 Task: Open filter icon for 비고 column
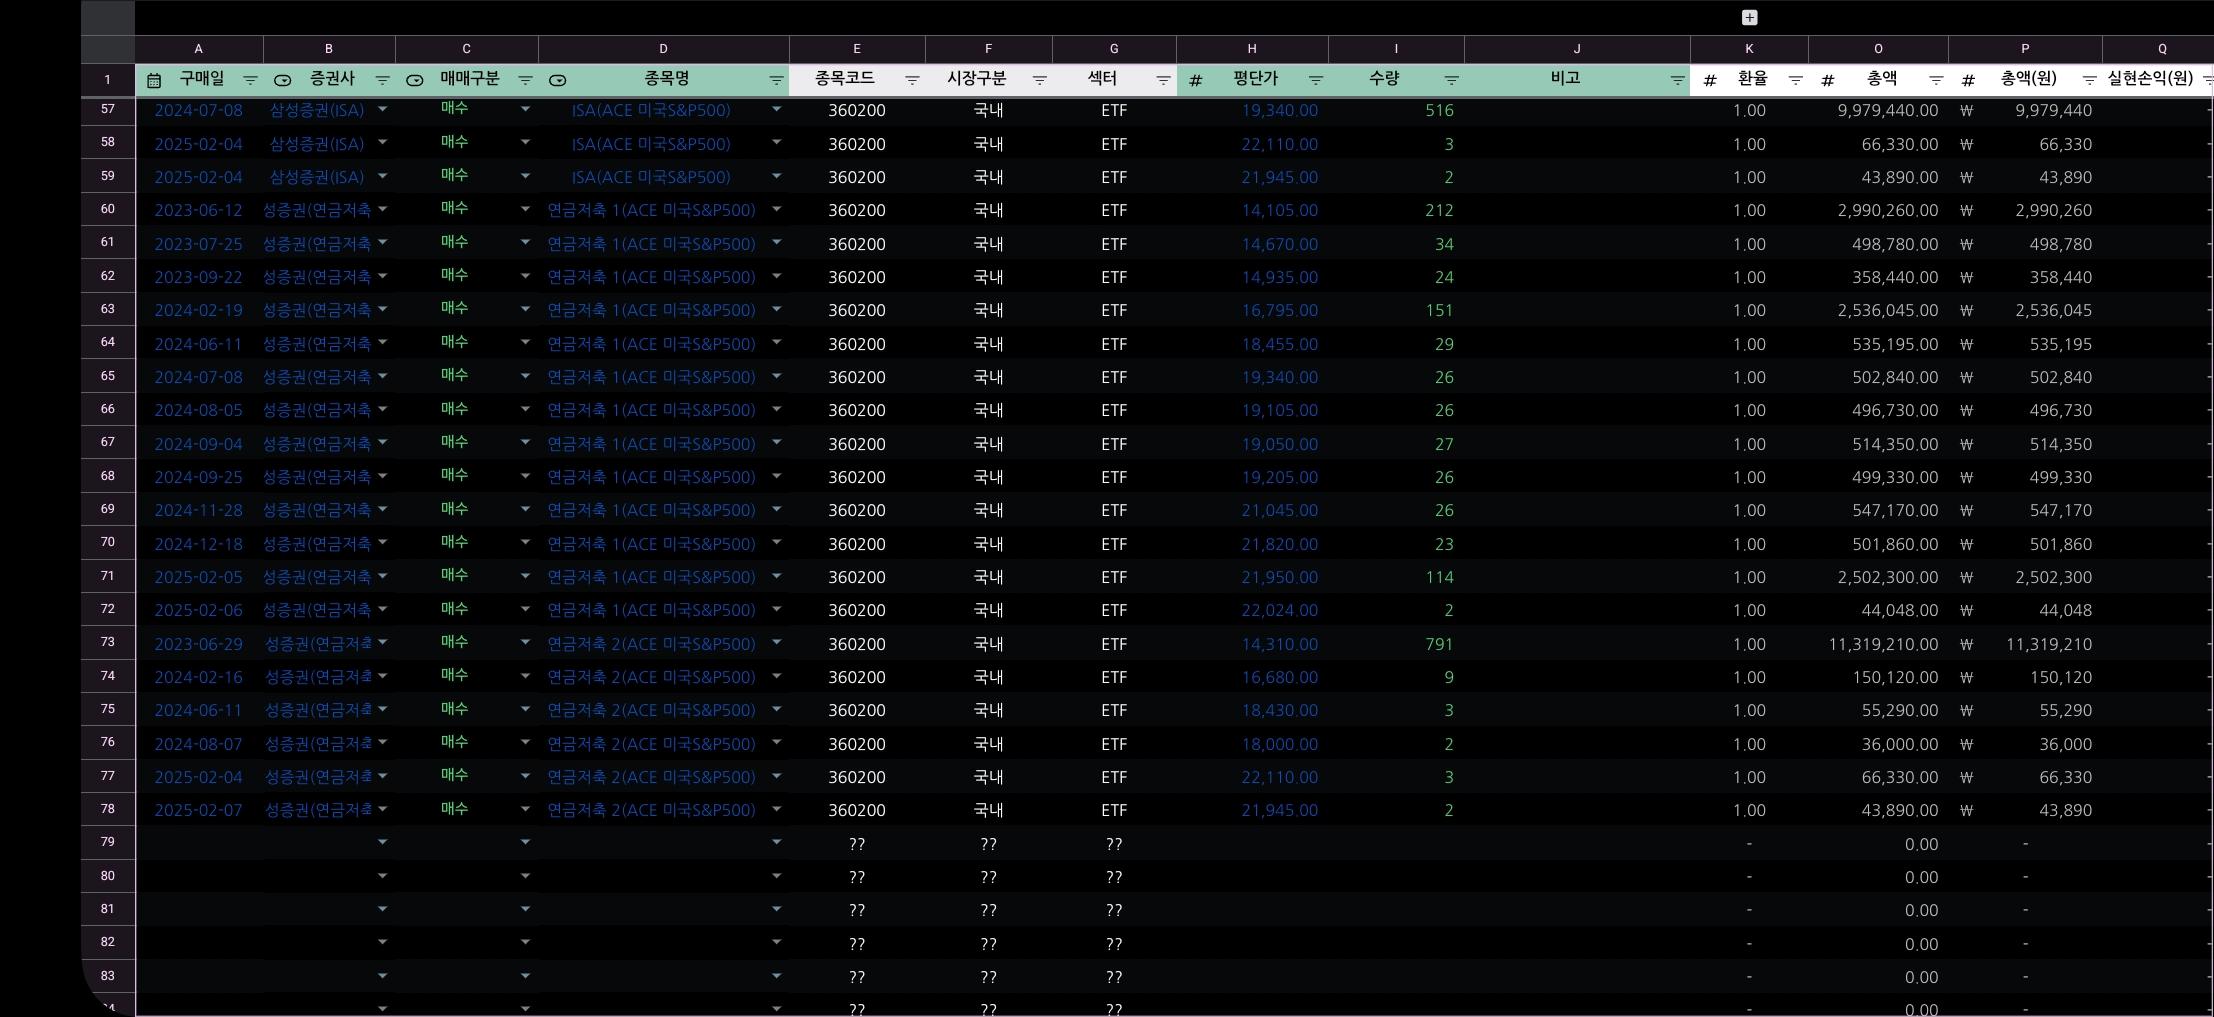tap(1677, 80)
